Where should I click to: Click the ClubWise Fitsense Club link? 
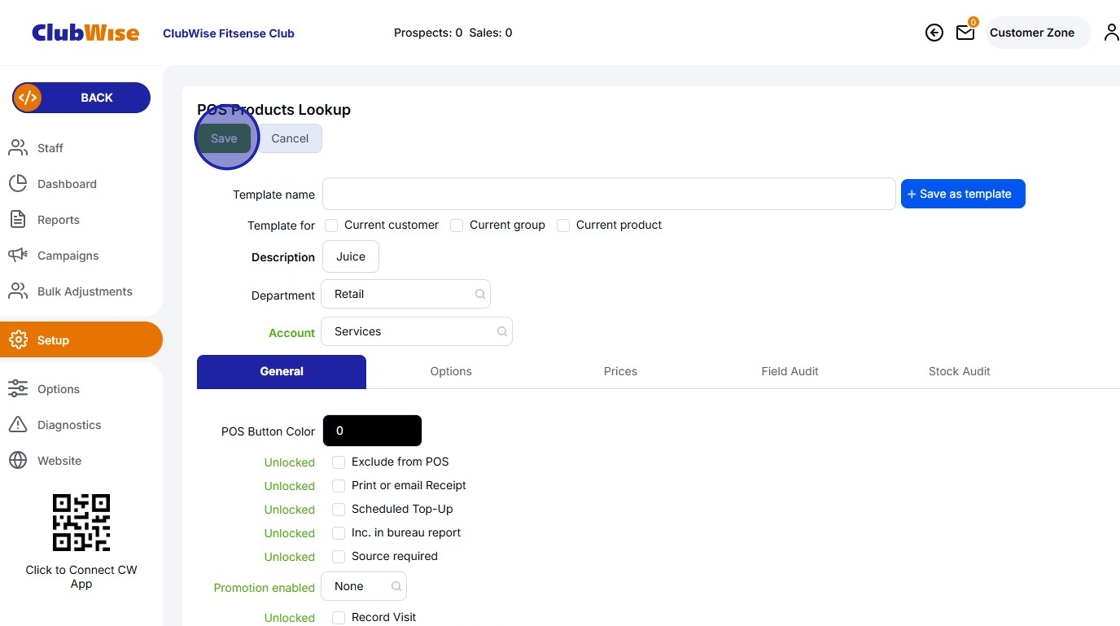[229, 33]
